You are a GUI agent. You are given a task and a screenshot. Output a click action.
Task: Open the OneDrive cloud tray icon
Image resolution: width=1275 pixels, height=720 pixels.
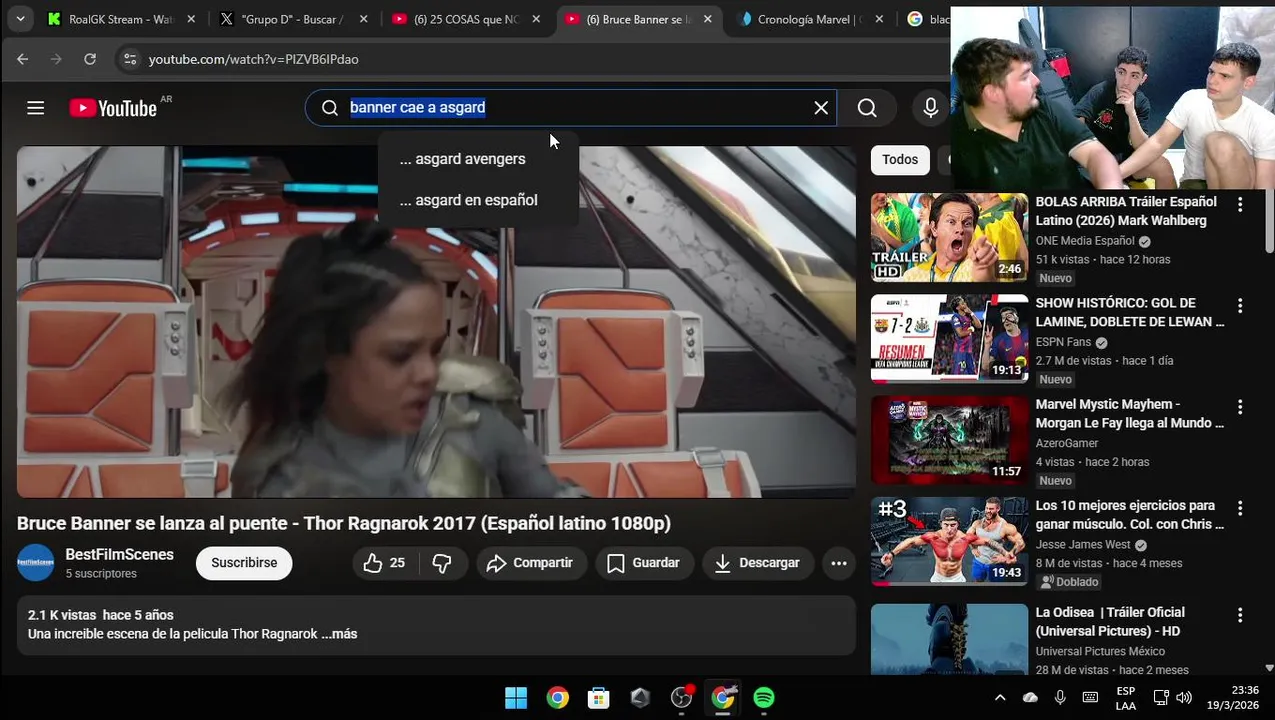[x=1030, y=698]
